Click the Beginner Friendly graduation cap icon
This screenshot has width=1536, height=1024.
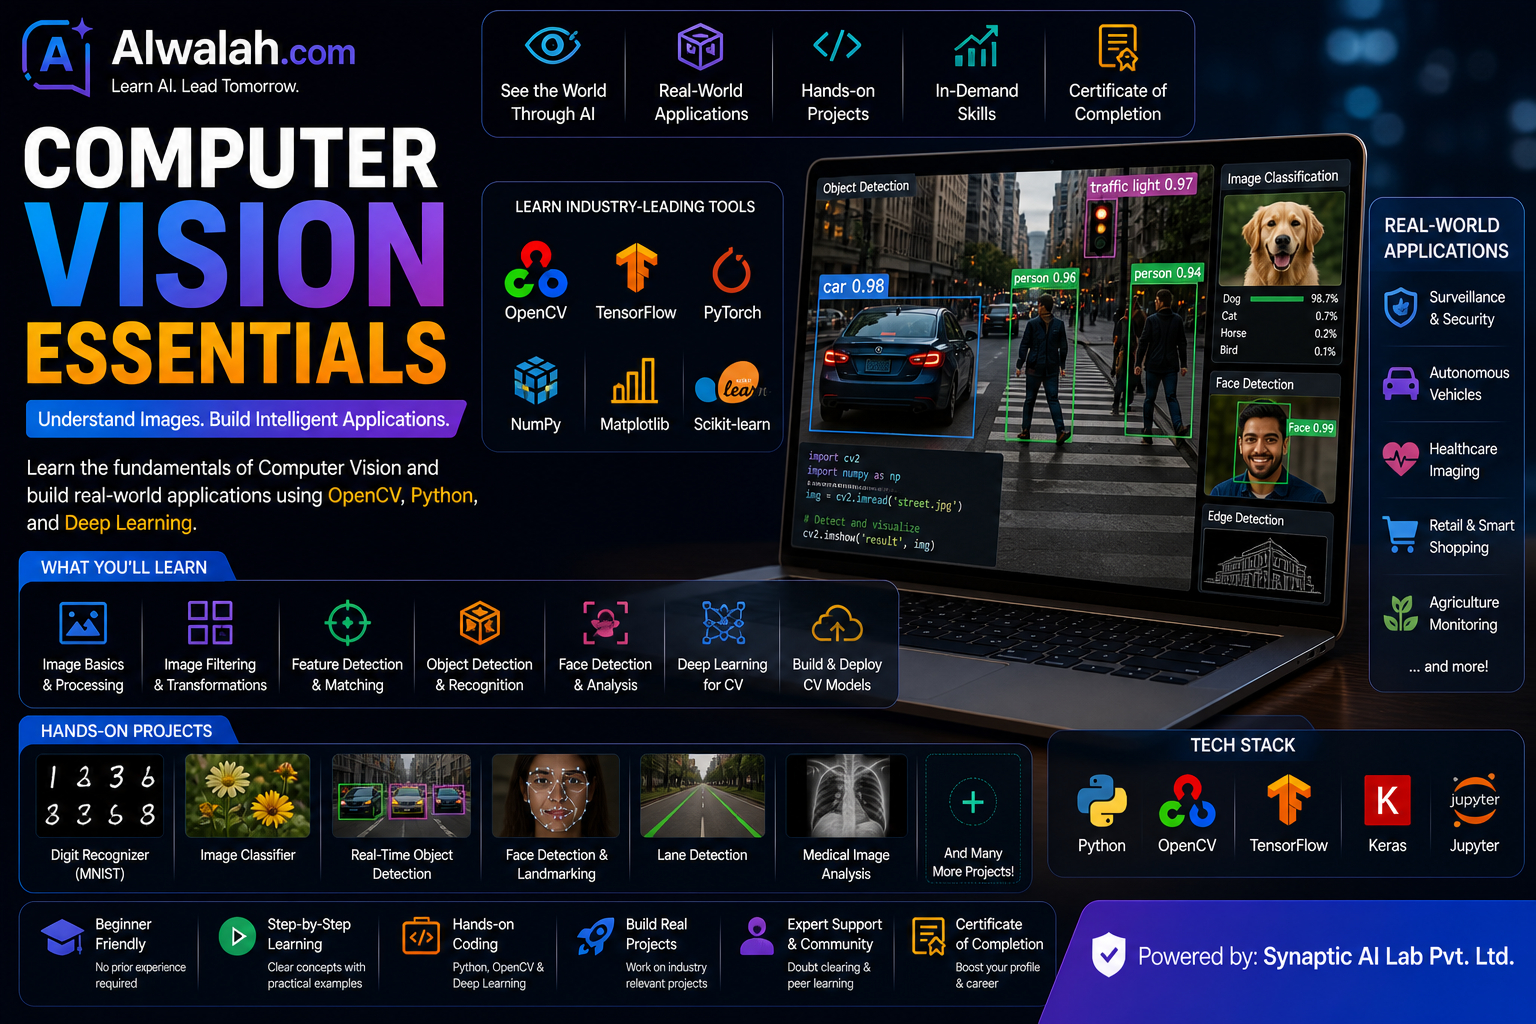click(62, 939)
